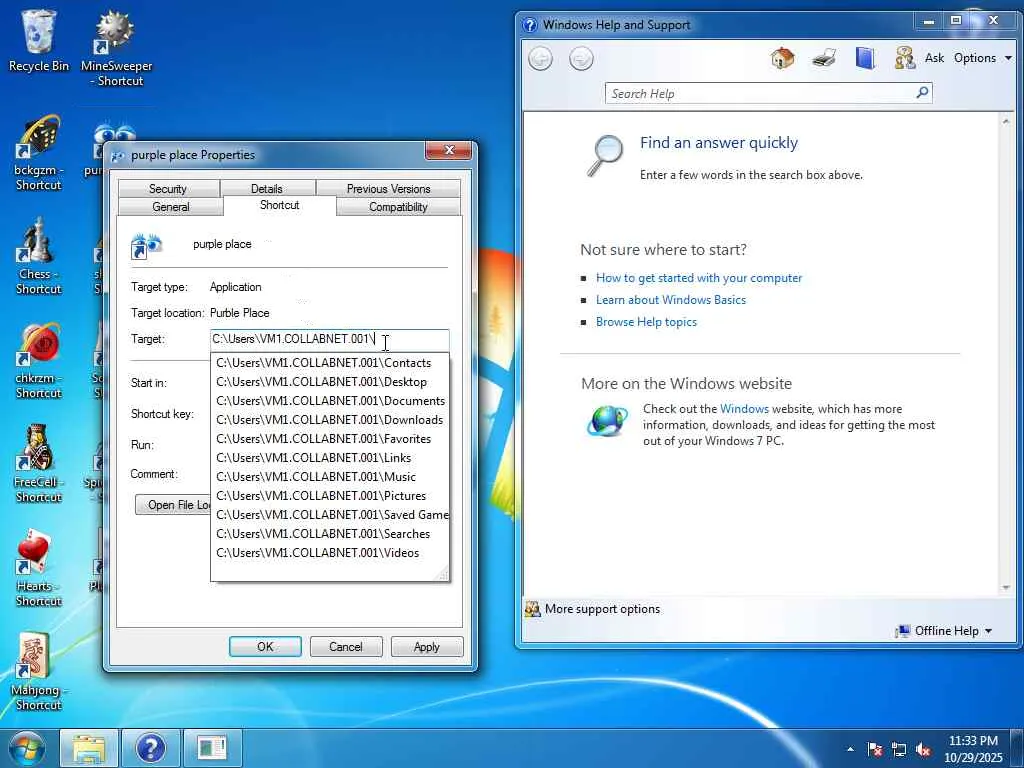Screen dimensions: 1024x768
Task: Click the Ask text in Help toolbar
Action: [934, 58]
